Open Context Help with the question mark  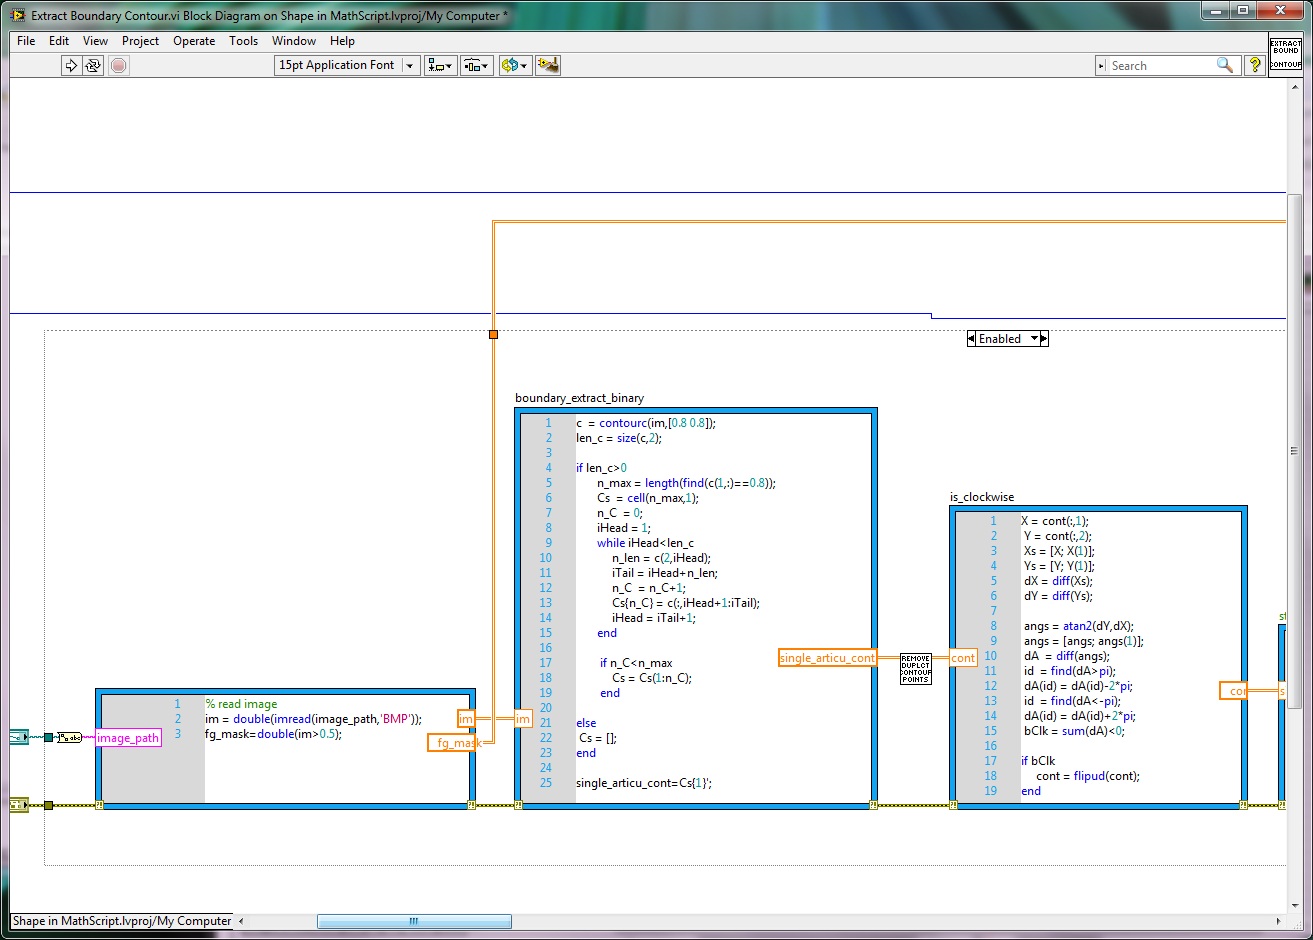point(1255,65)
